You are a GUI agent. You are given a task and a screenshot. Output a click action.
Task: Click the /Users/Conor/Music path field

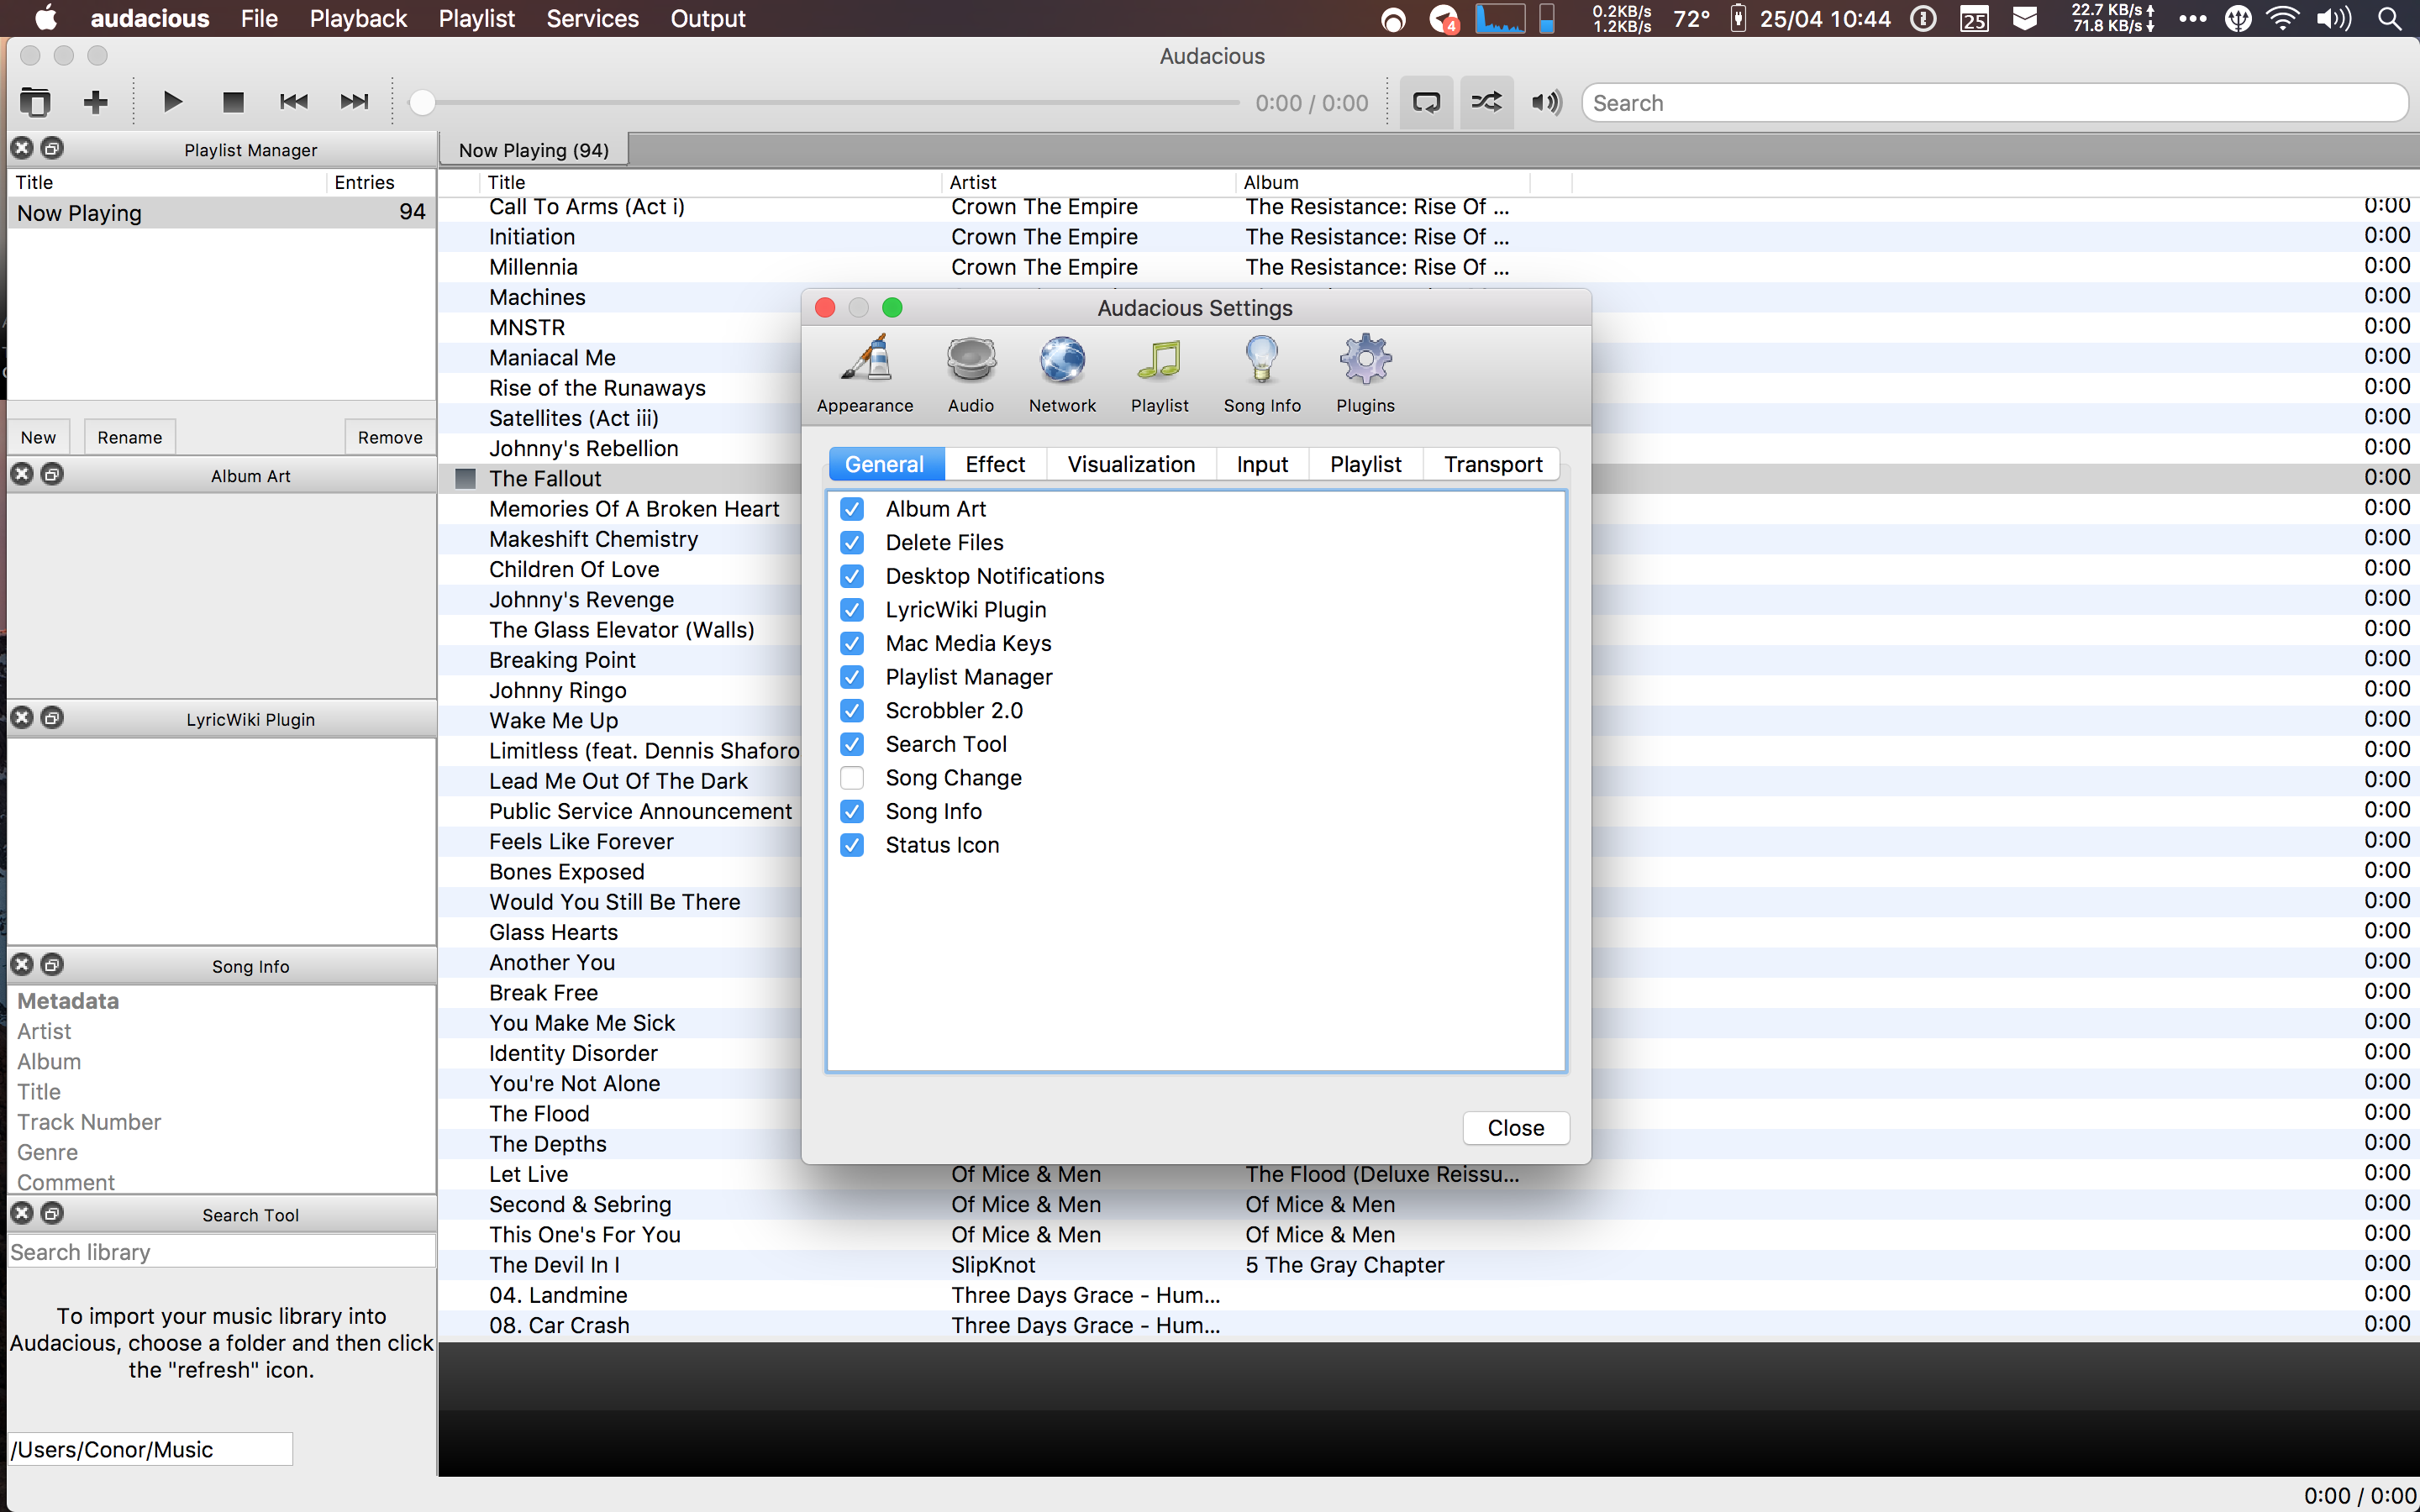tap(150, 1449)
